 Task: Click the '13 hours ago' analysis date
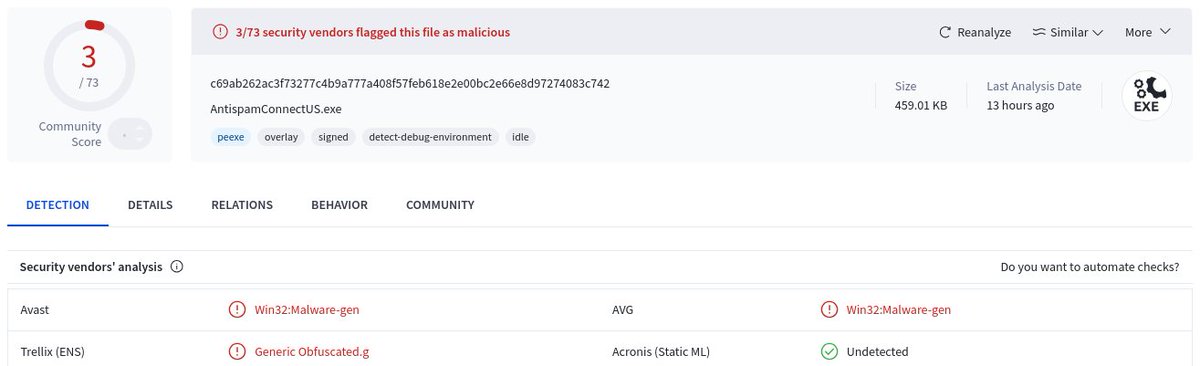[1020, 105]
